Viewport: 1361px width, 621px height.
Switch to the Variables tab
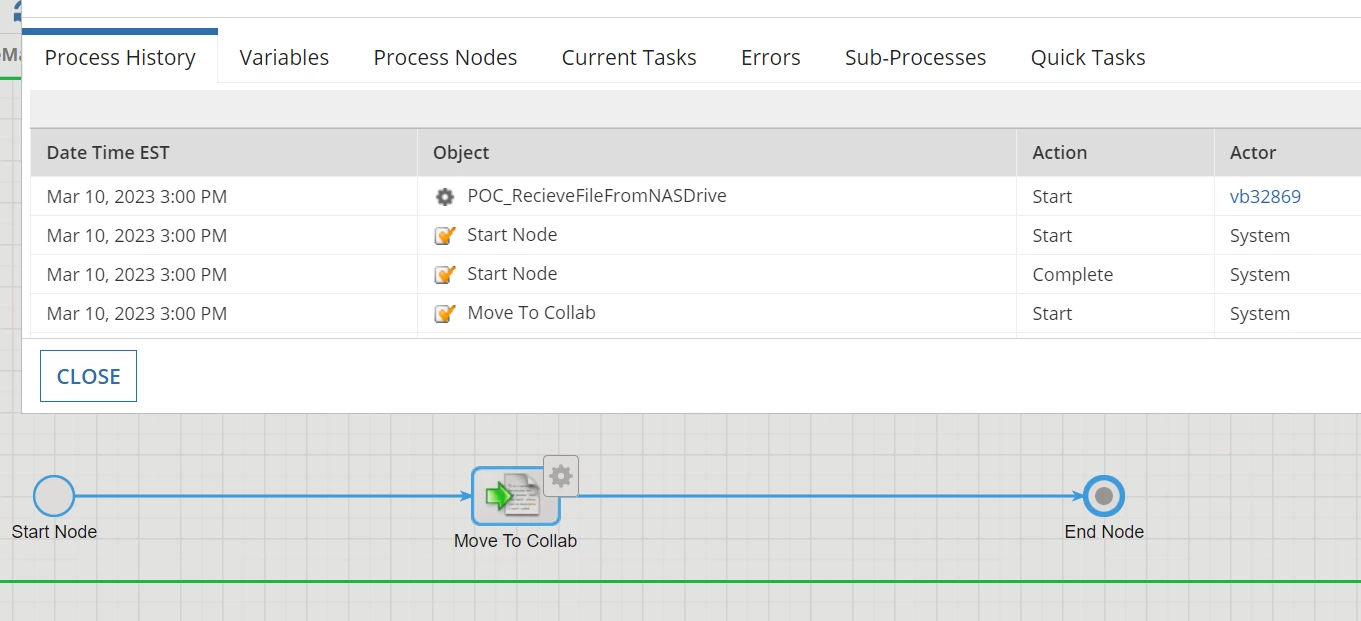(284, 58)
